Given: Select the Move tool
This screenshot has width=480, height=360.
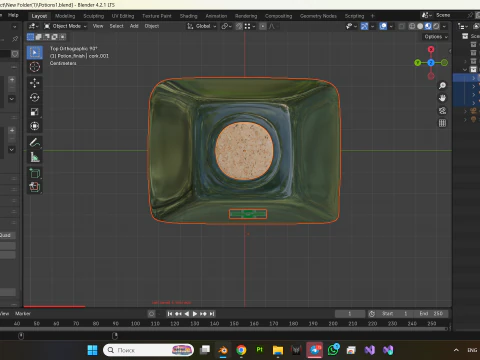Looking at the screenshot, I should tap(35, 83).
